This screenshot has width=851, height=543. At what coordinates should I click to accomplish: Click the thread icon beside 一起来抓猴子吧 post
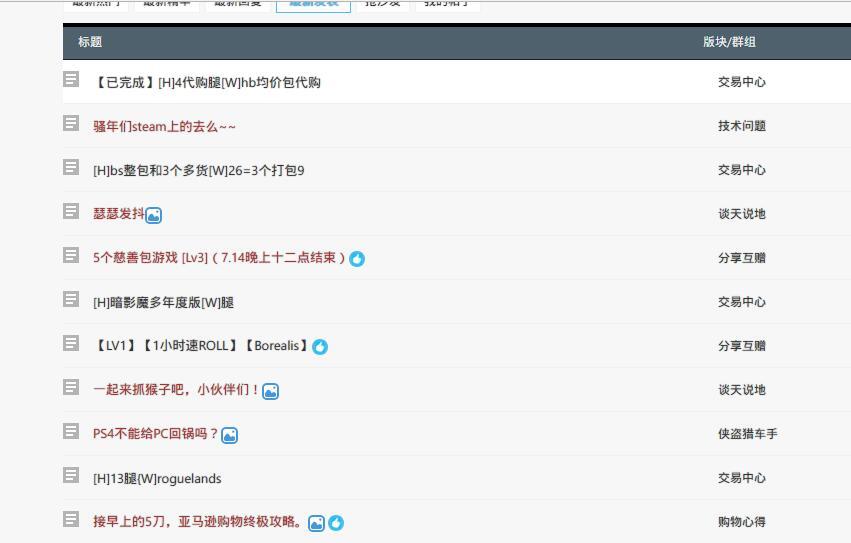pos(71,387)
